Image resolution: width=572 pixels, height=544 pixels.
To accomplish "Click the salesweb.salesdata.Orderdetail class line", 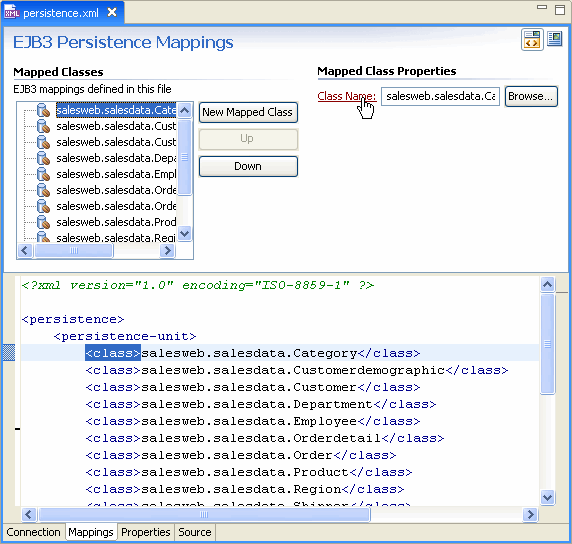I will [x=264, y=438].
